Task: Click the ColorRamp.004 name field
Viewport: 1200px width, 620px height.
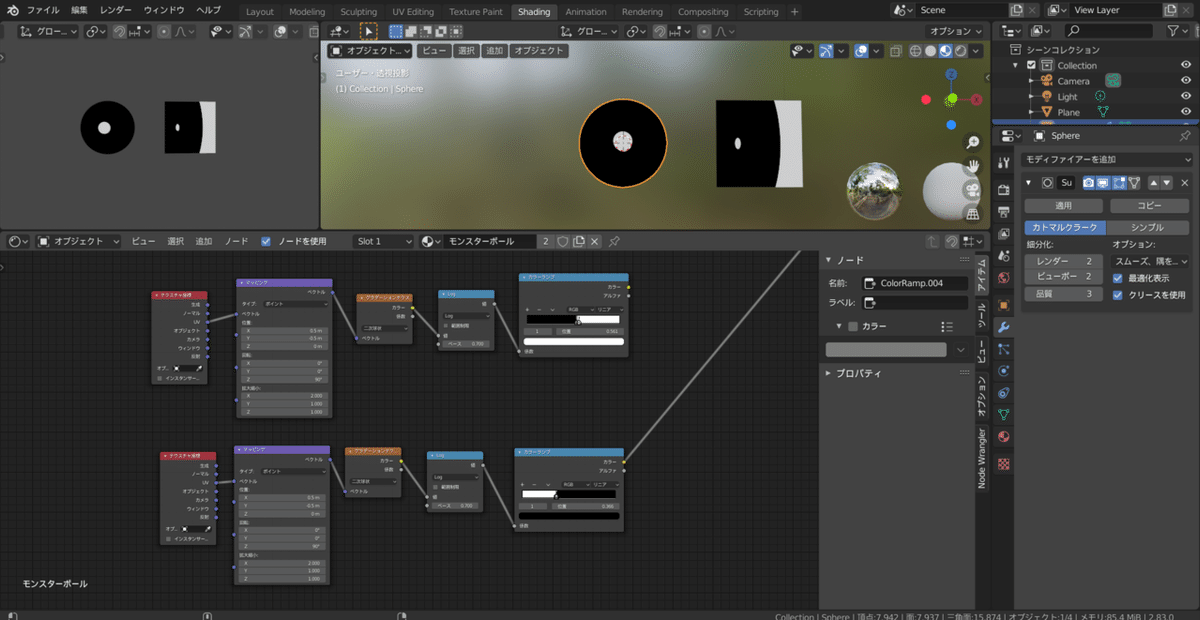Action: 914,284
